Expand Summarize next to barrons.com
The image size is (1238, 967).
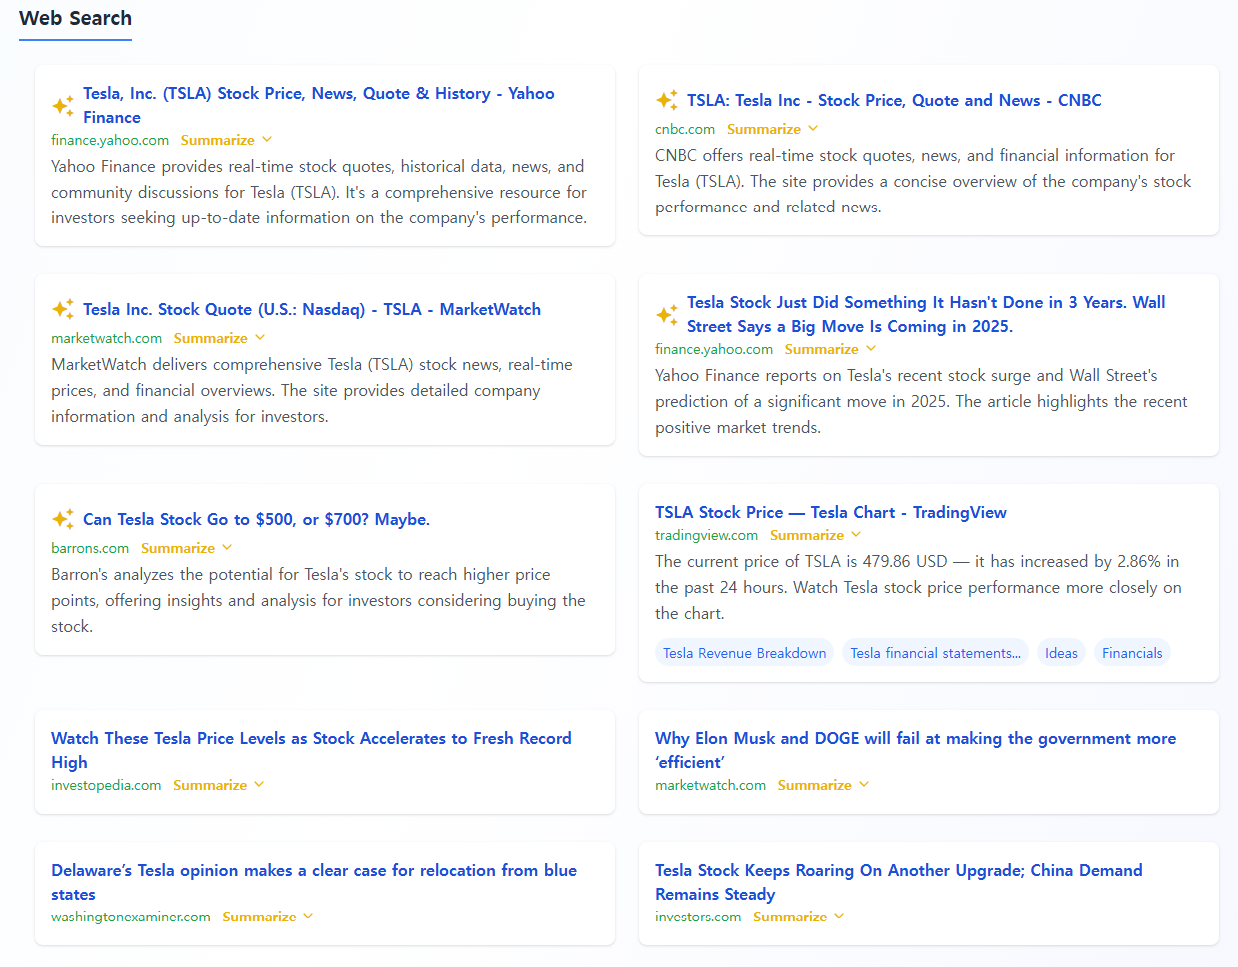pos(186,548)
